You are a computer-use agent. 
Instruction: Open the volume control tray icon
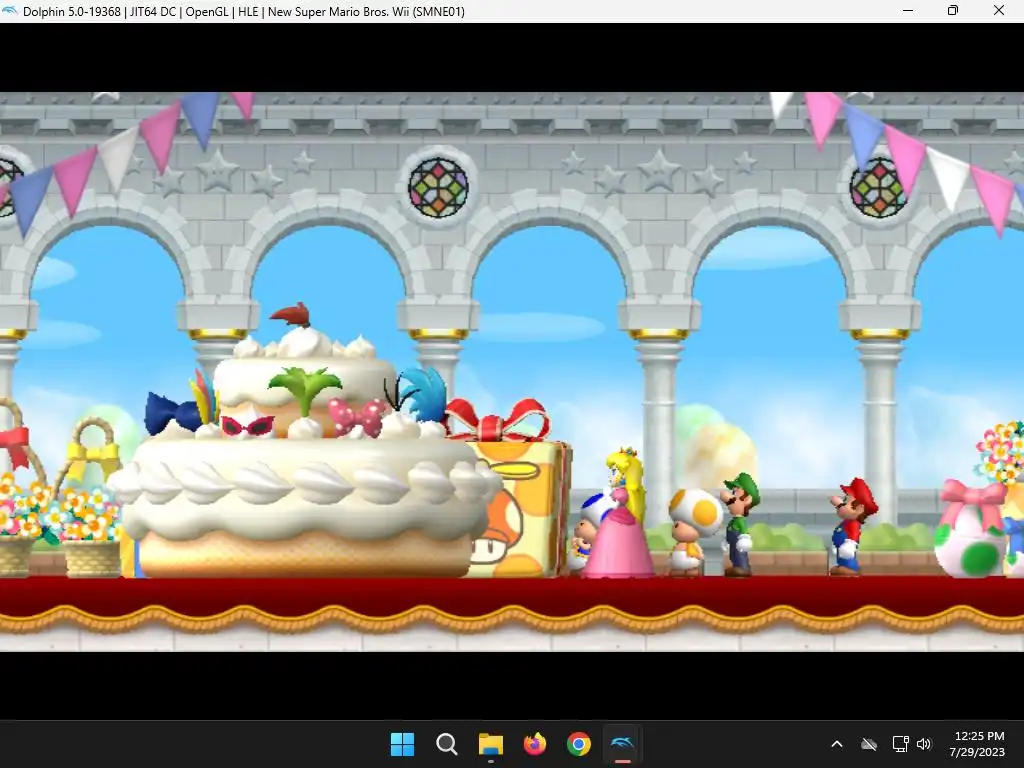[923, 744]
